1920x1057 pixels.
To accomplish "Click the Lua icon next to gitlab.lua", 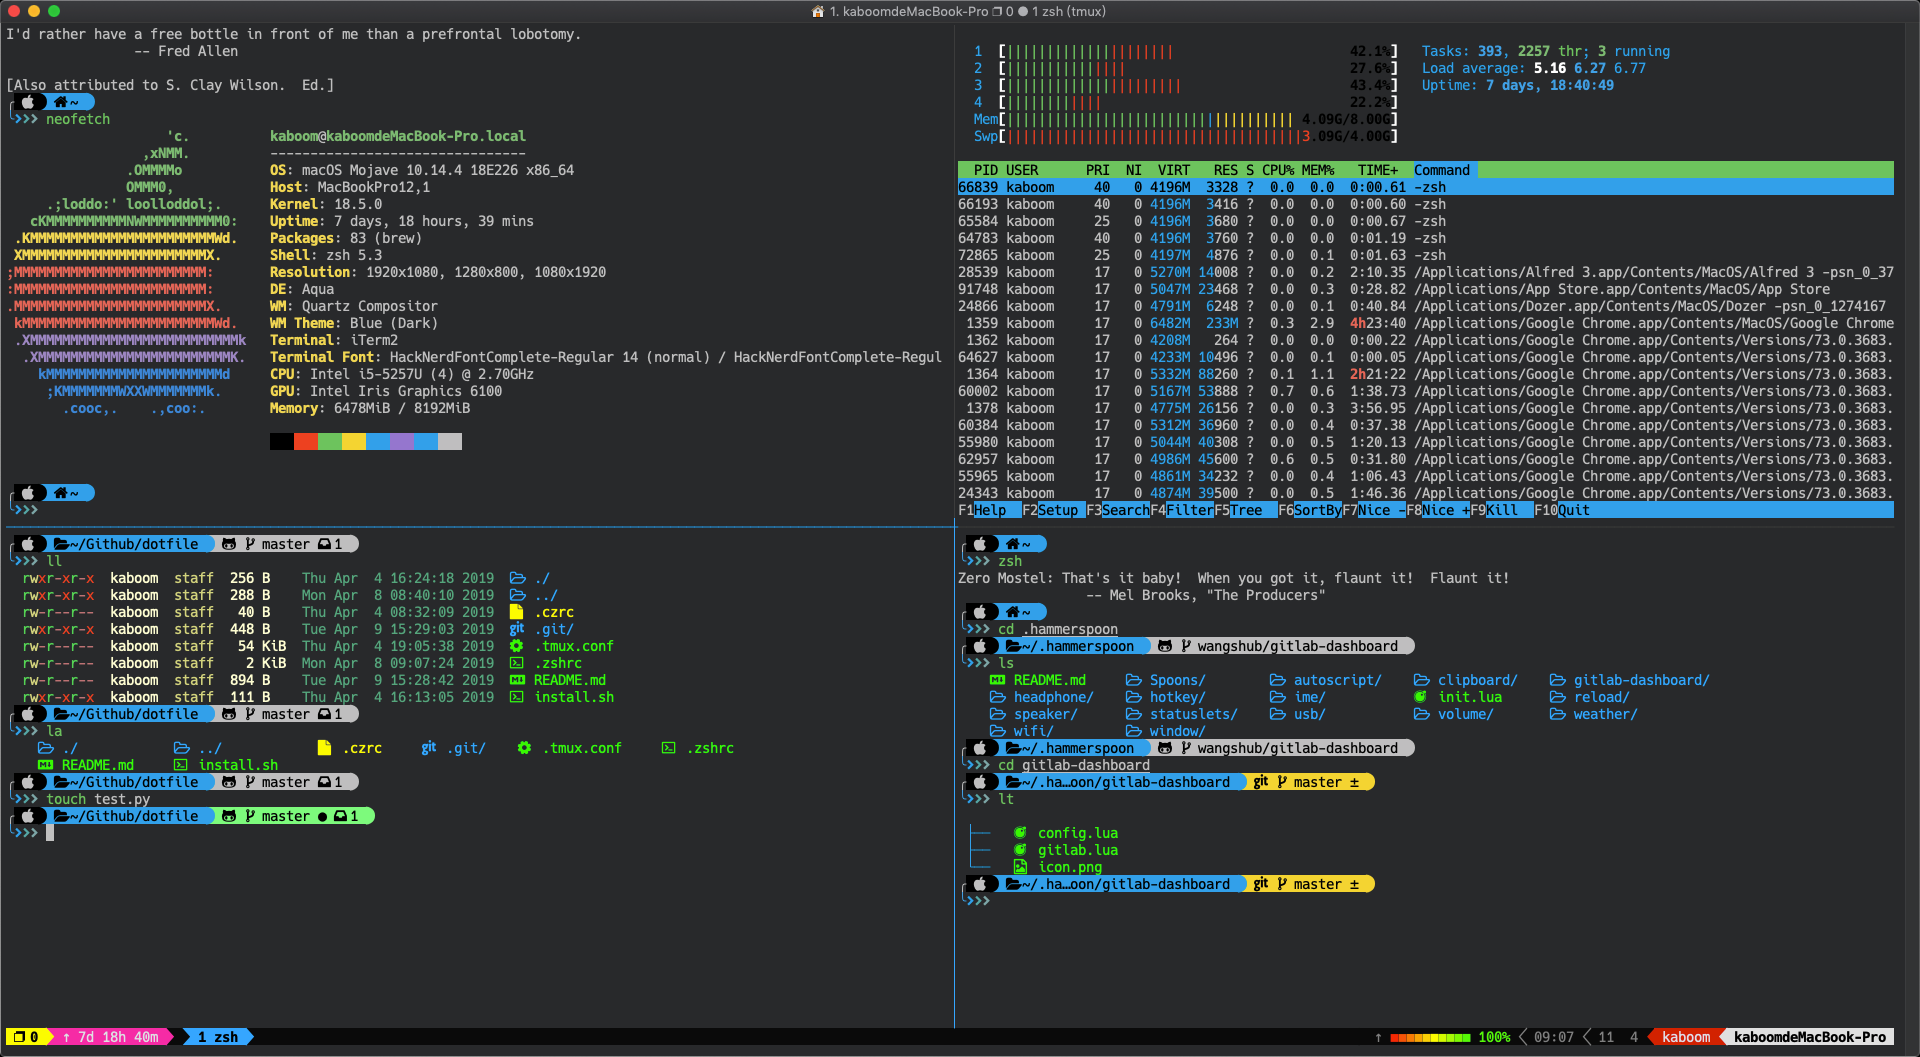I will [1020, 850].
